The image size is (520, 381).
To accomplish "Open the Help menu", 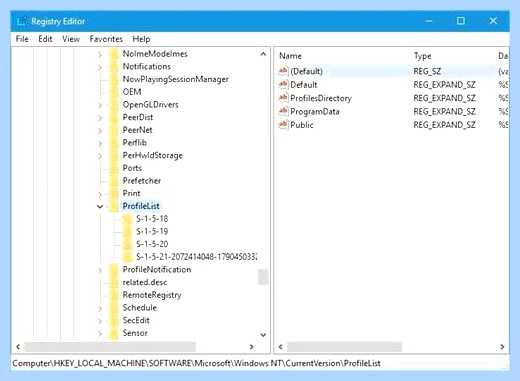I will 141,39.
